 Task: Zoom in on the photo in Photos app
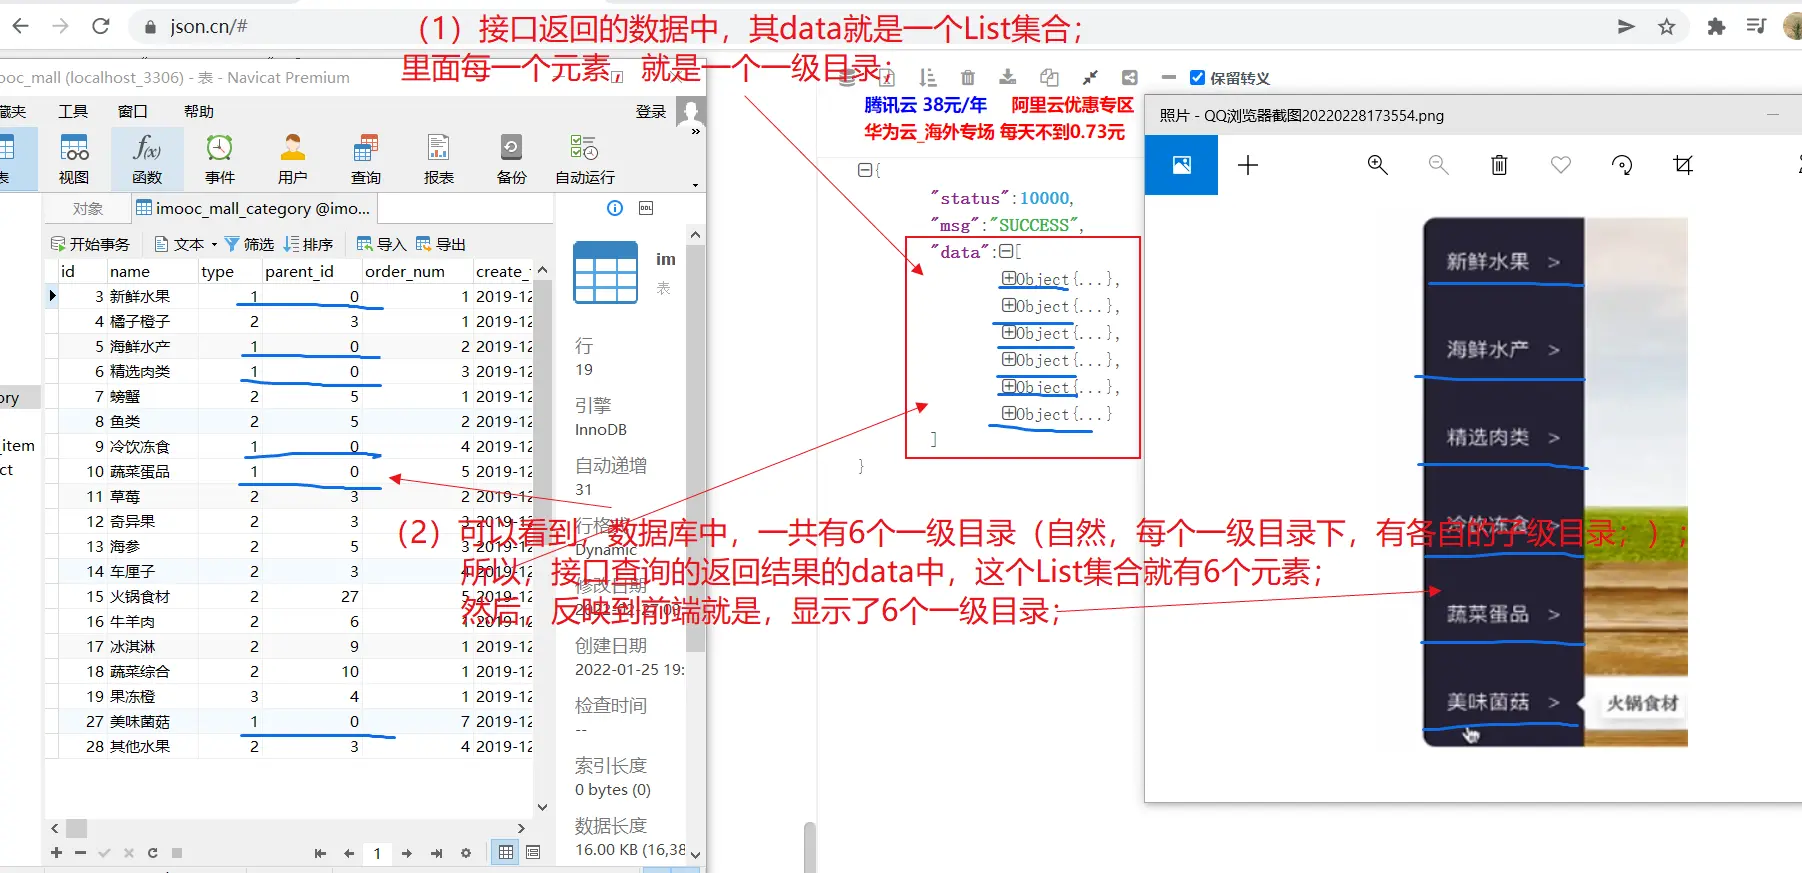(x=1377, y=165)
